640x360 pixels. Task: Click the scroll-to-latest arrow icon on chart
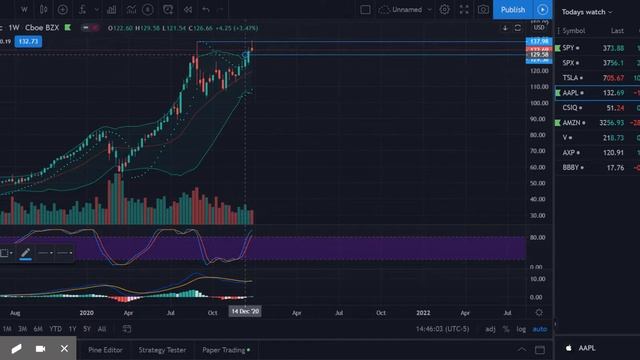click(505, 28)
